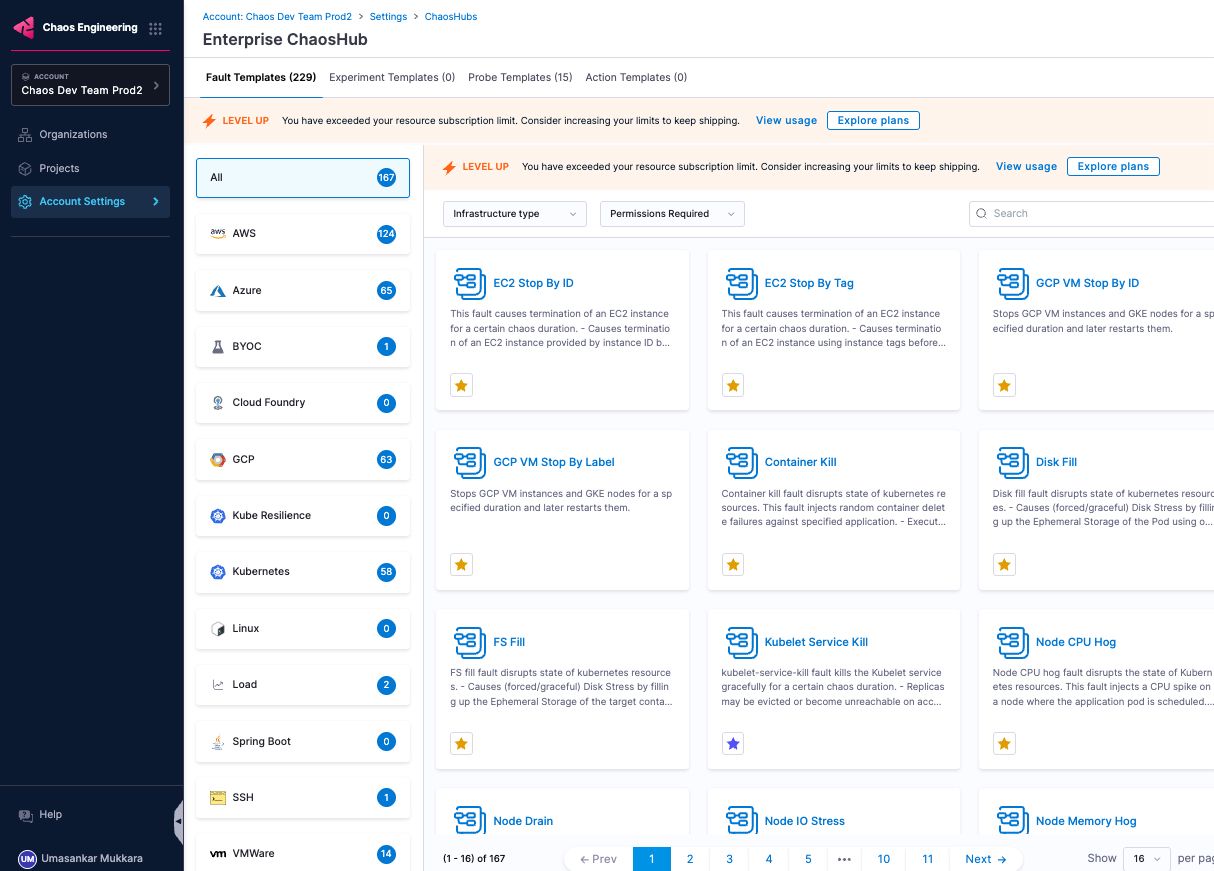
Task: Click the Help icon in sidebar
Action: tap(26, 815)
